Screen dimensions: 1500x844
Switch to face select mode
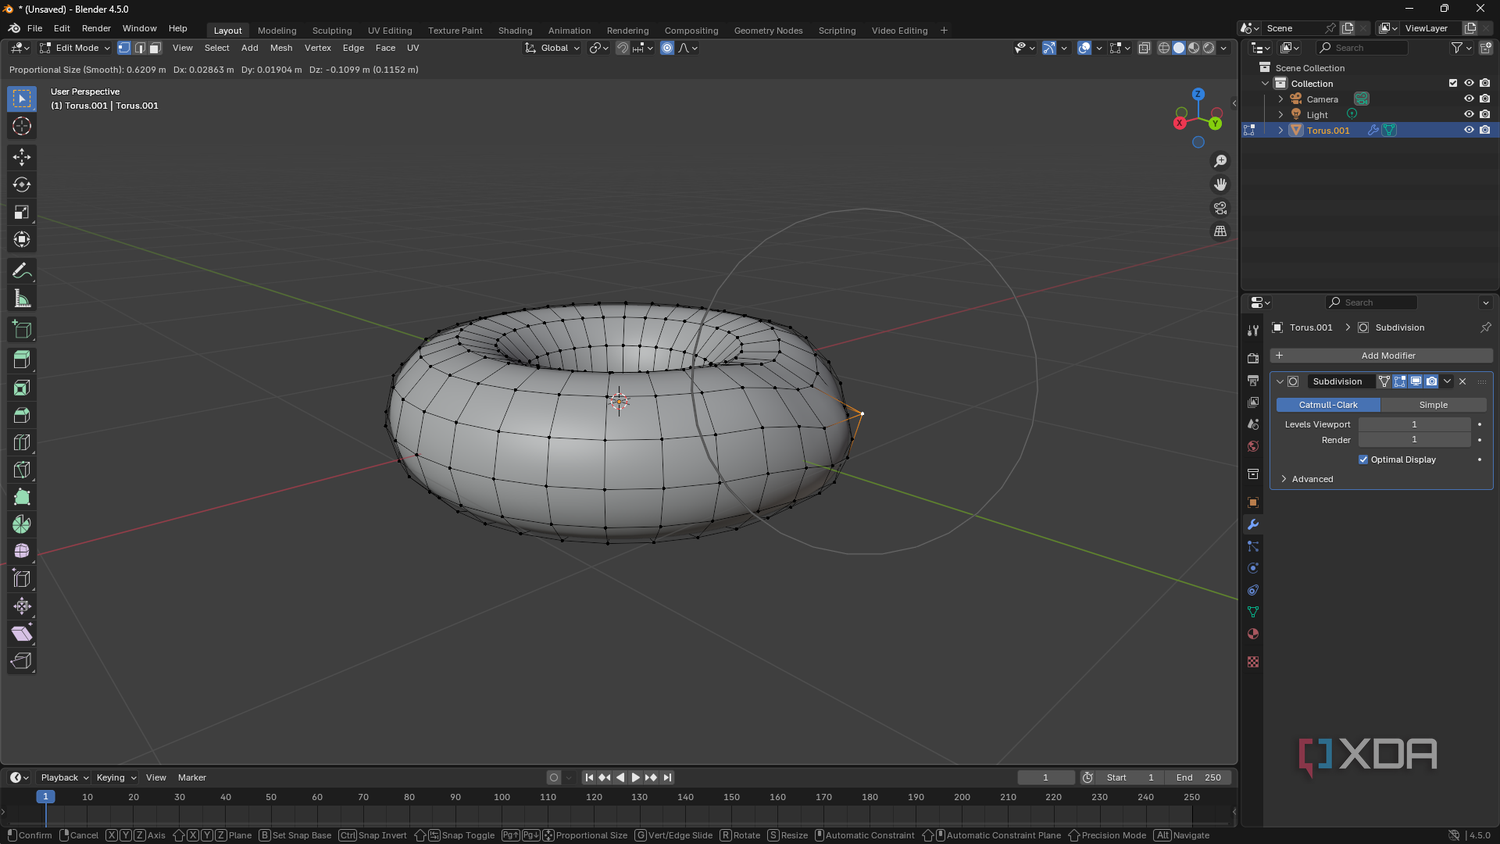pos(155,48)
